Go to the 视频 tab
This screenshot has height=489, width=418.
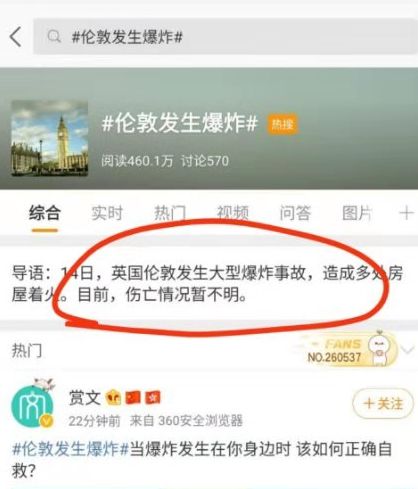click(233, 213)
